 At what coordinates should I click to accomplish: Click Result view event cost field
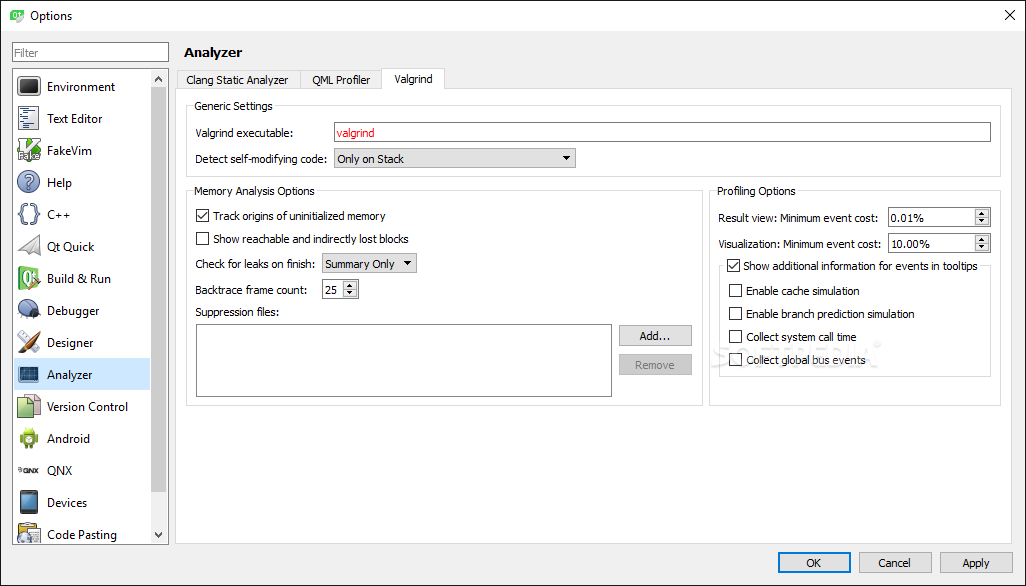(930, 217)
